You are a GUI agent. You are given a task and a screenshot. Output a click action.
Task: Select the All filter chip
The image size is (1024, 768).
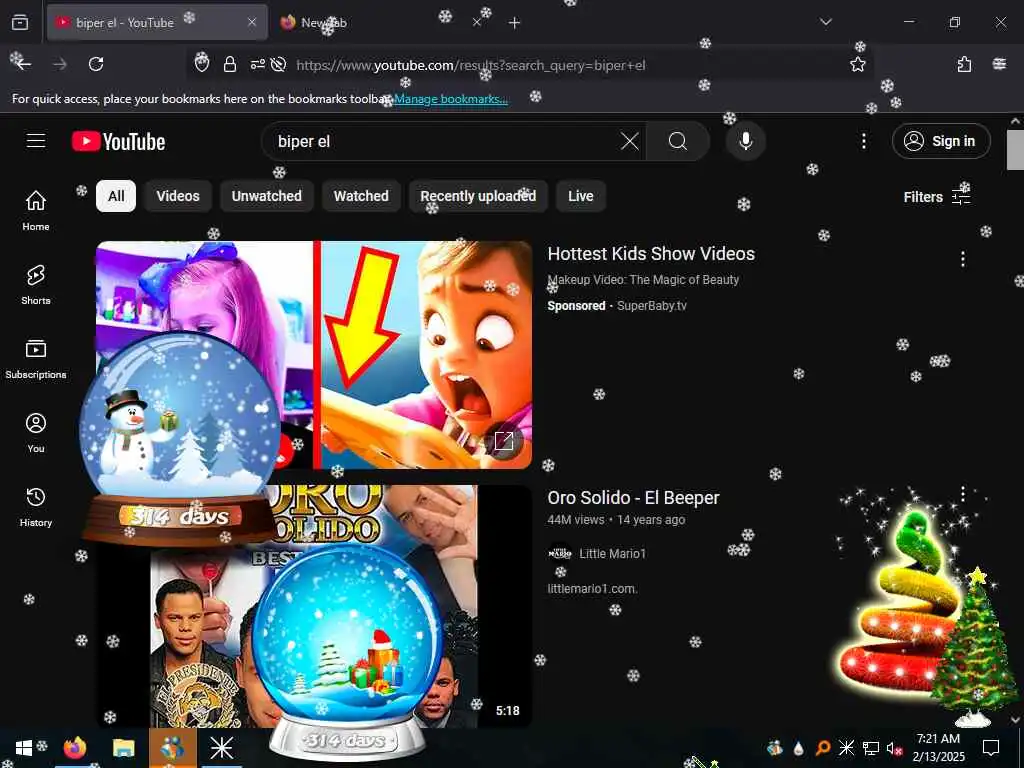tap(116, 196)
